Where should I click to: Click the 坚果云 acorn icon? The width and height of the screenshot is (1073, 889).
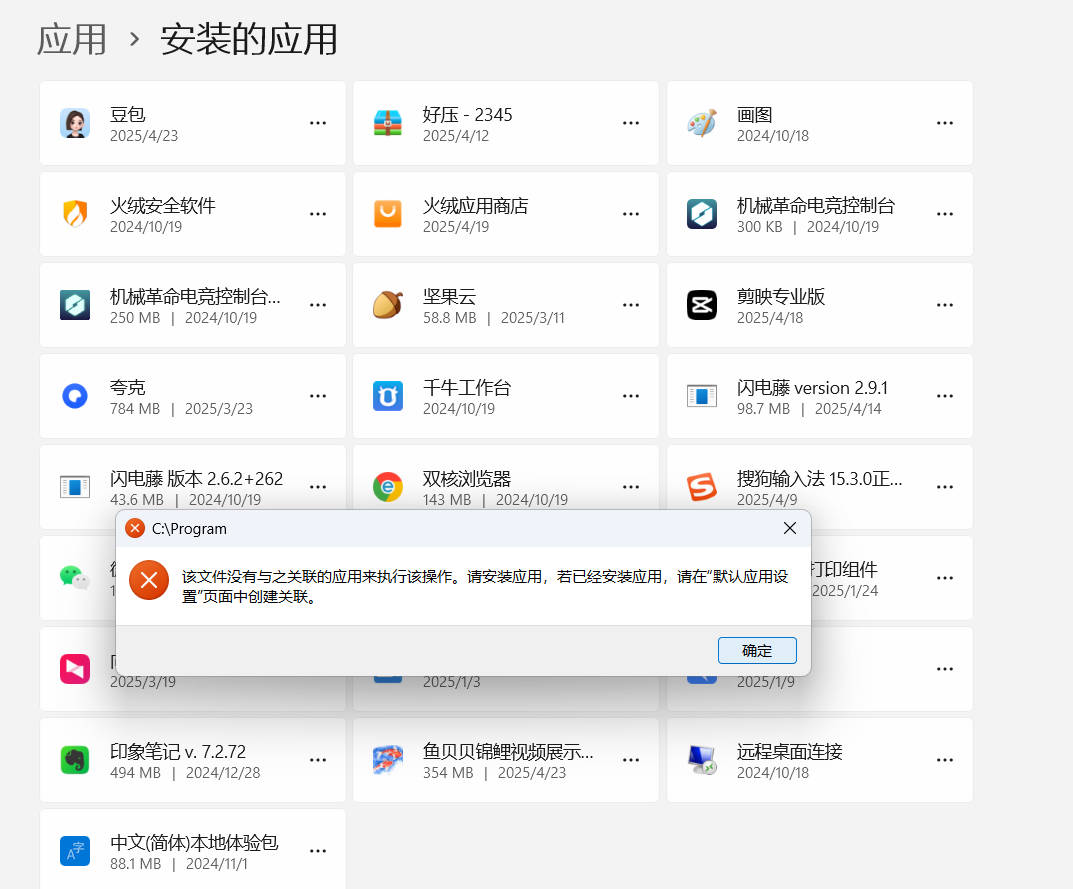pyautogui.click(x=387, y=305)
